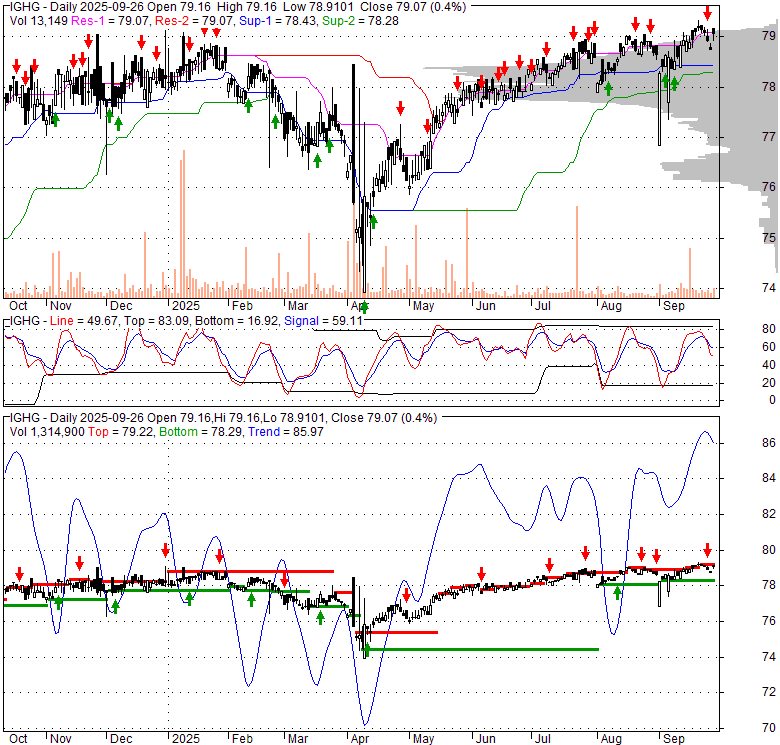Click the Sup-2 = 78.28 legend label
Image resolution: width=780 pixels, height=745 pixels.
(361, 21)
